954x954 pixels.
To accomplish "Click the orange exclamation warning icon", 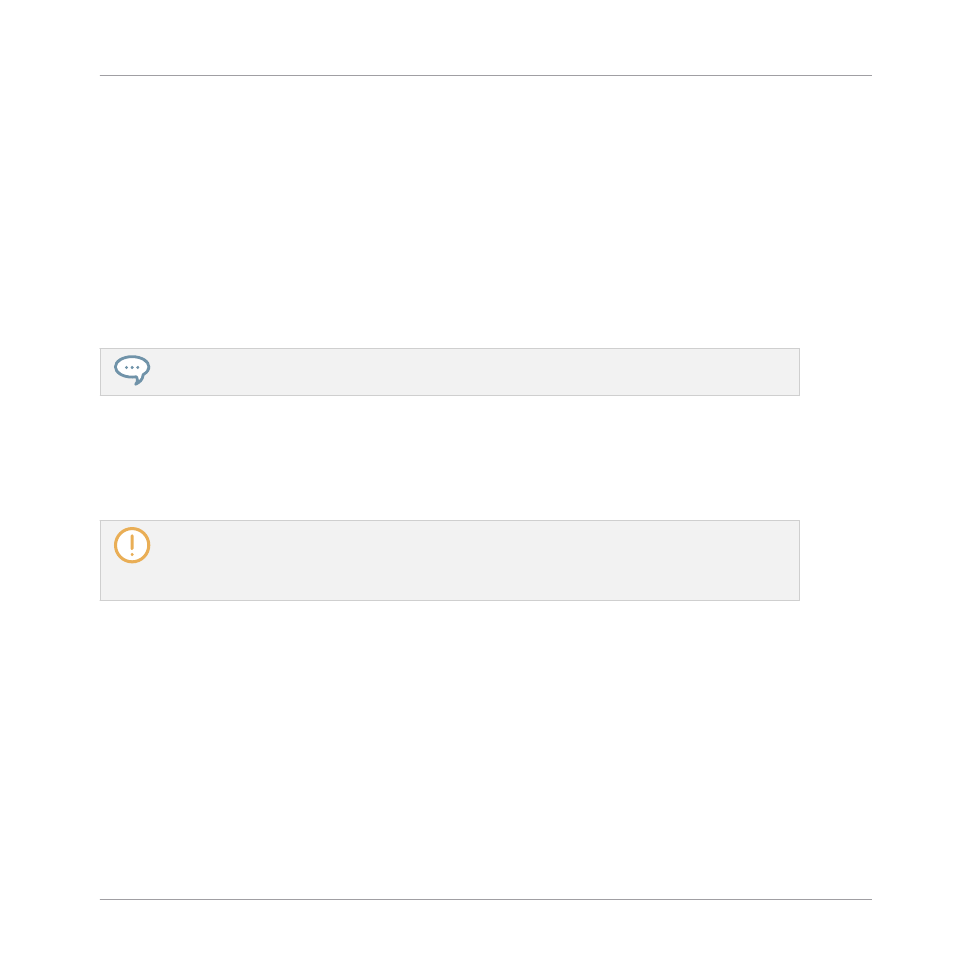I will click(132, 545).
